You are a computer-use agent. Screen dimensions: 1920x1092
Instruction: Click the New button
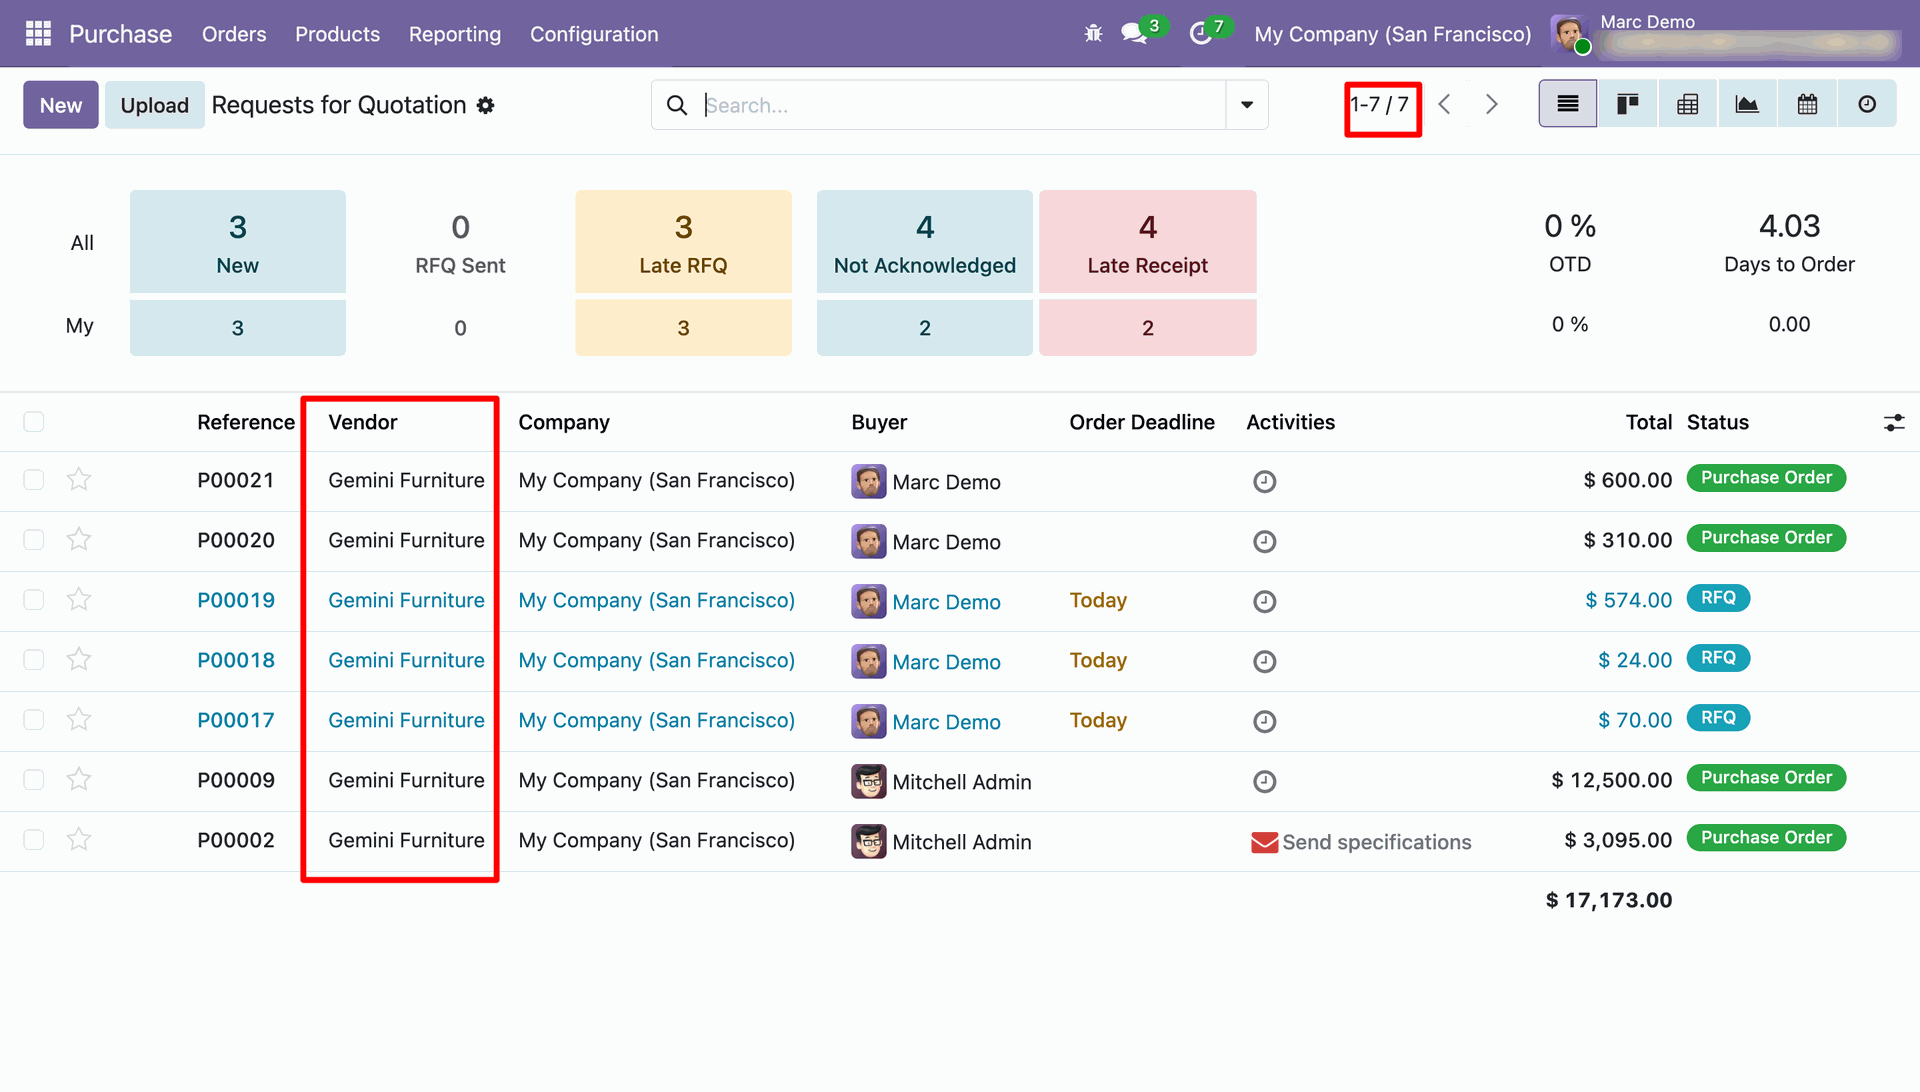coord(61,105)
